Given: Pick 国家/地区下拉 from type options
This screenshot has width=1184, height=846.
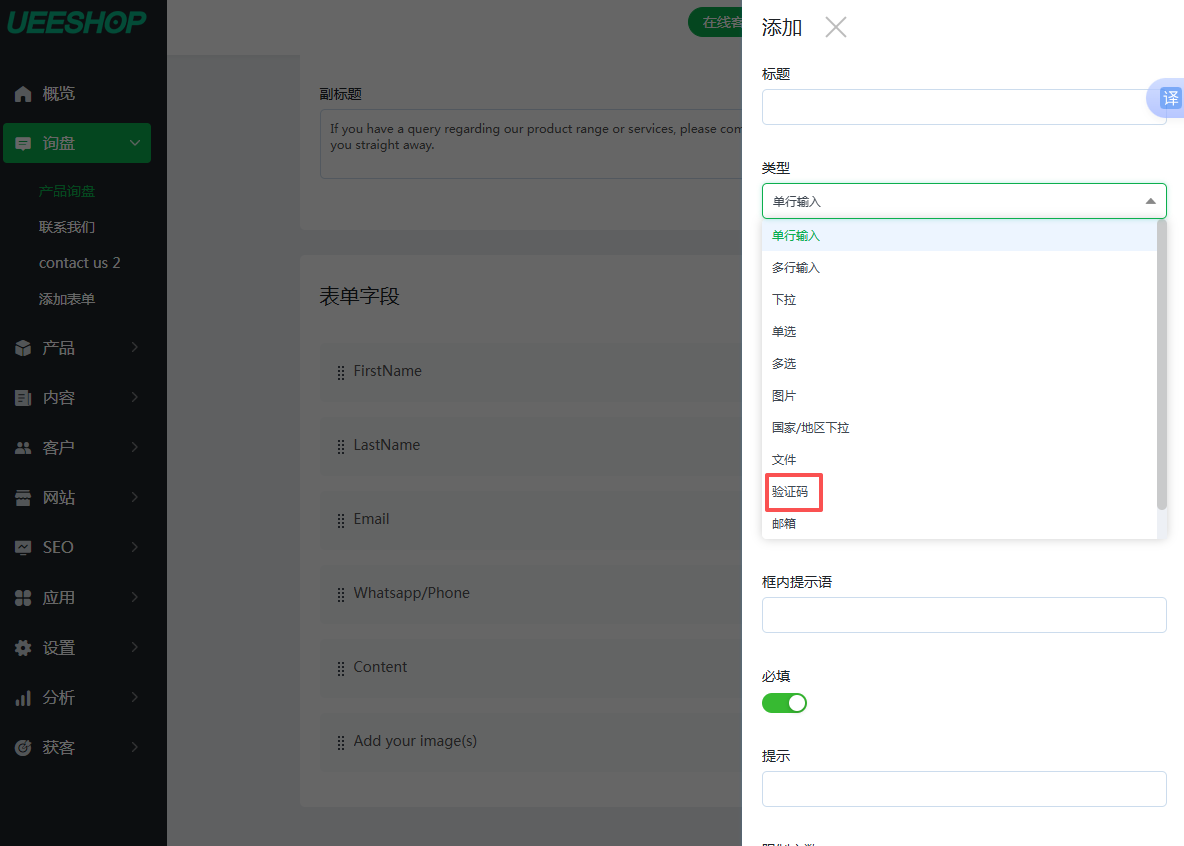Looking at the screenshot, I should click(810, 428).
